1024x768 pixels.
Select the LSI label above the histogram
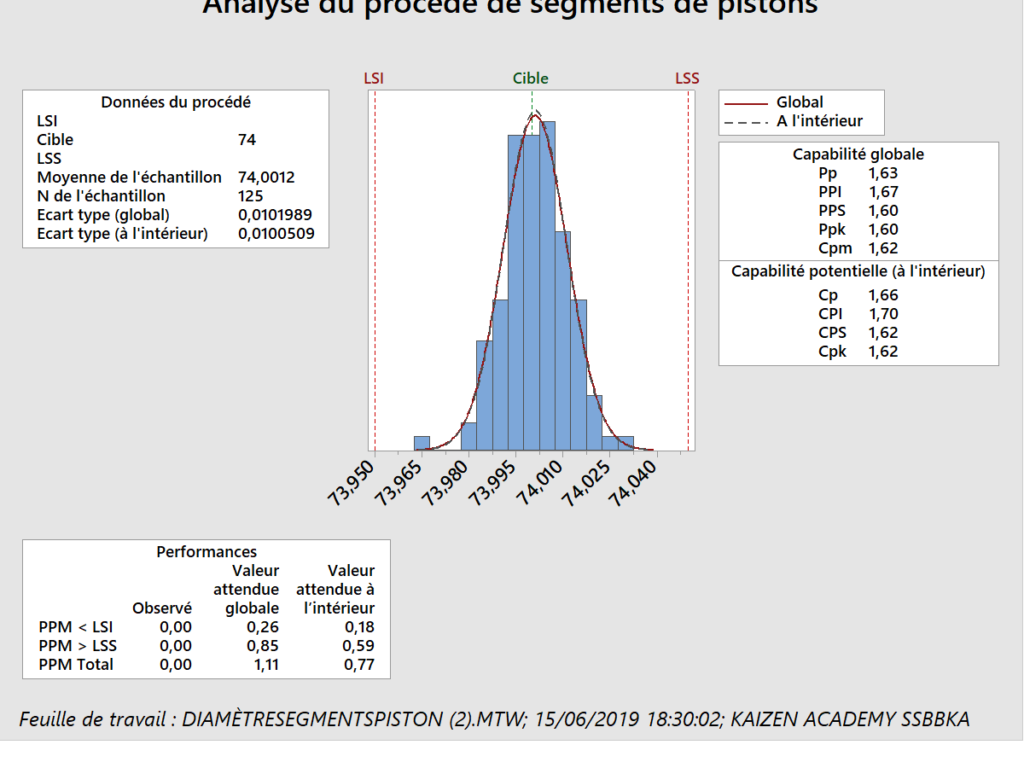click(x=373, y=78)
